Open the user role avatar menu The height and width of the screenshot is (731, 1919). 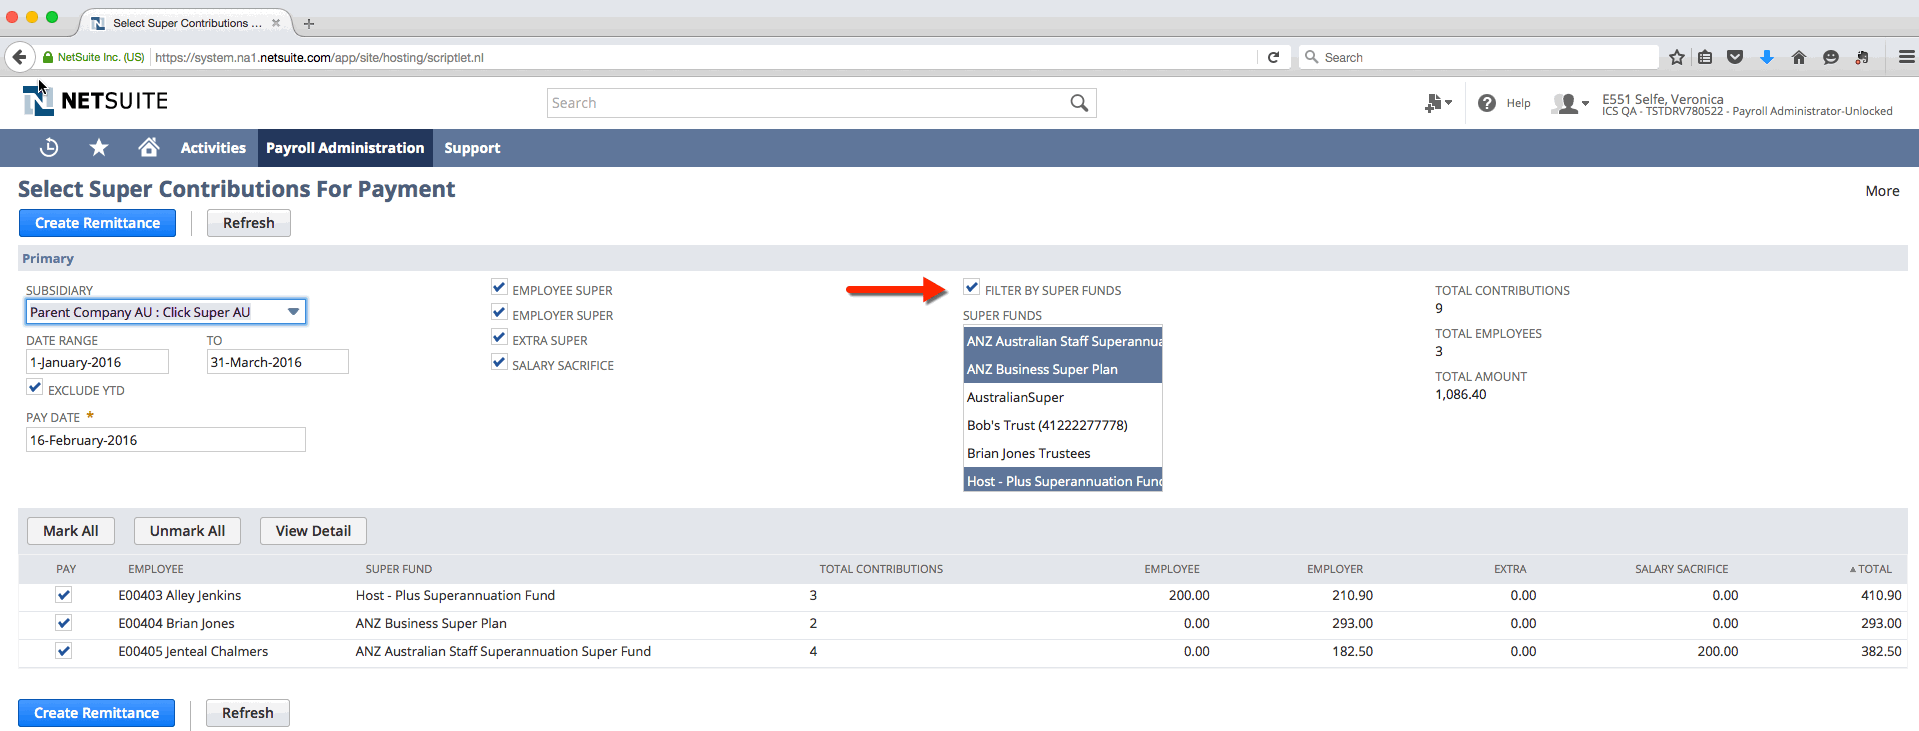1570,103
